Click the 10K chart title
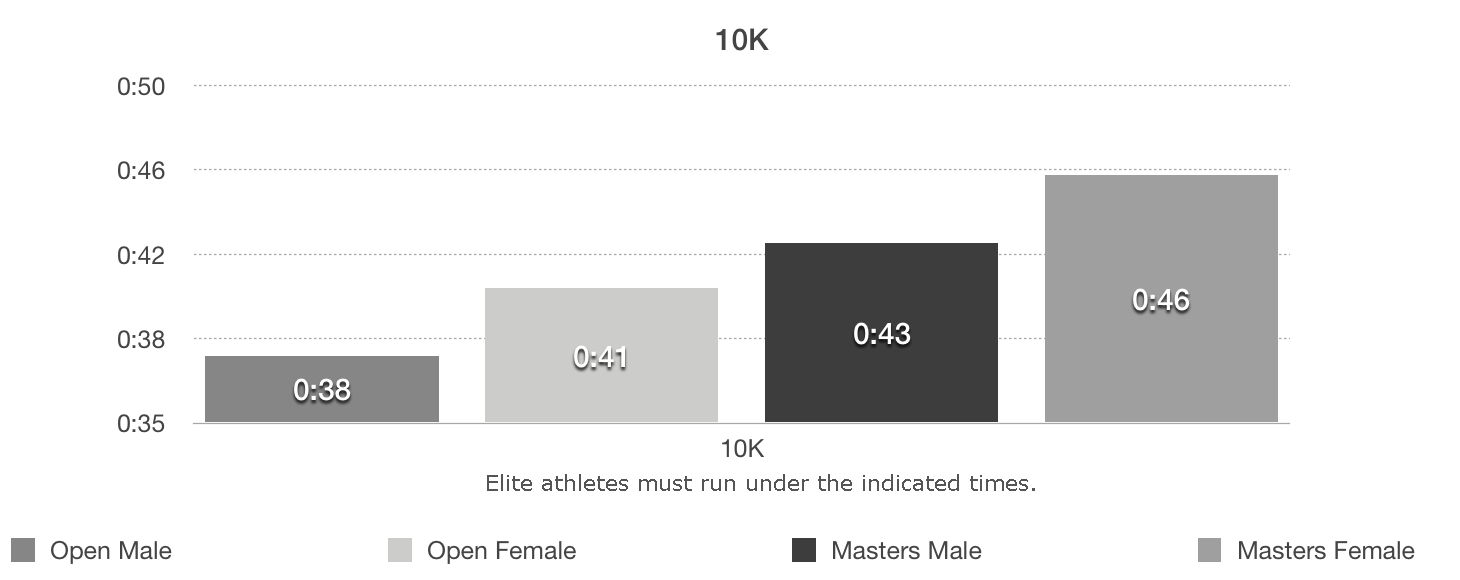1460x580 pixels. coord(741,41)
